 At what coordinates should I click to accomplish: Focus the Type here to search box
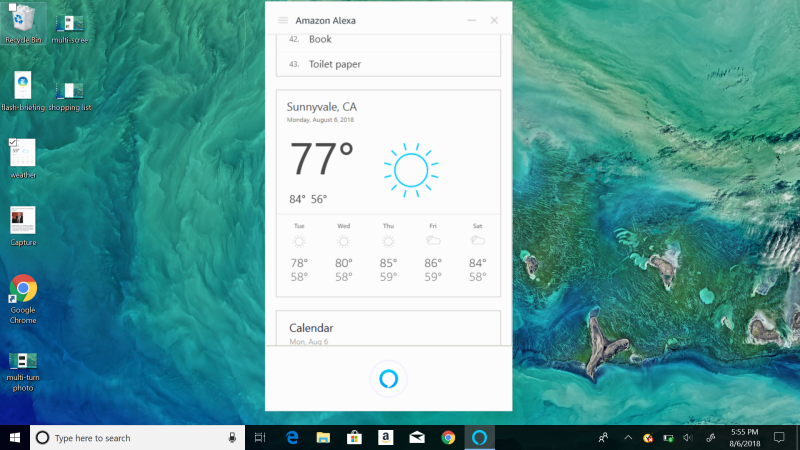(x=137, y=438)
